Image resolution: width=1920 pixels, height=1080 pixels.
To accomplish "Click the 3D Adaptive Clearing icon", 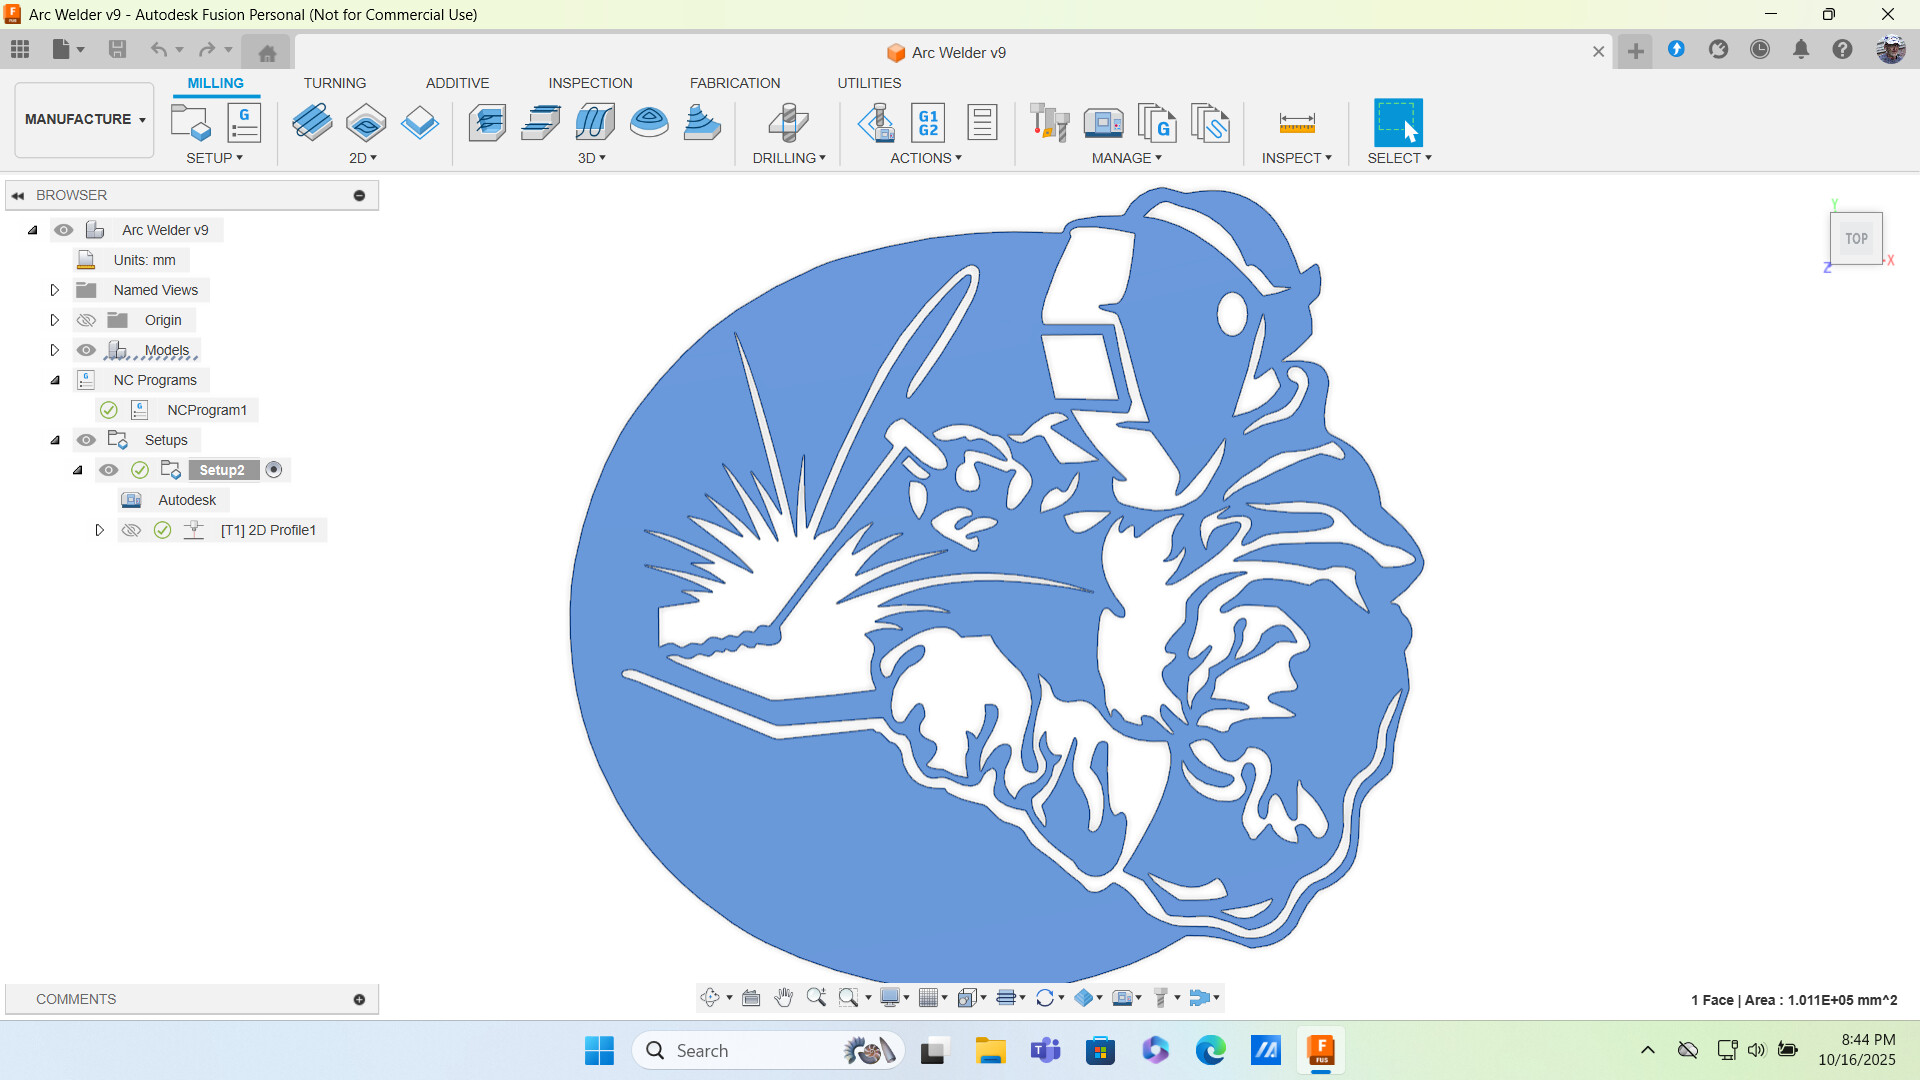I will 487,123.
